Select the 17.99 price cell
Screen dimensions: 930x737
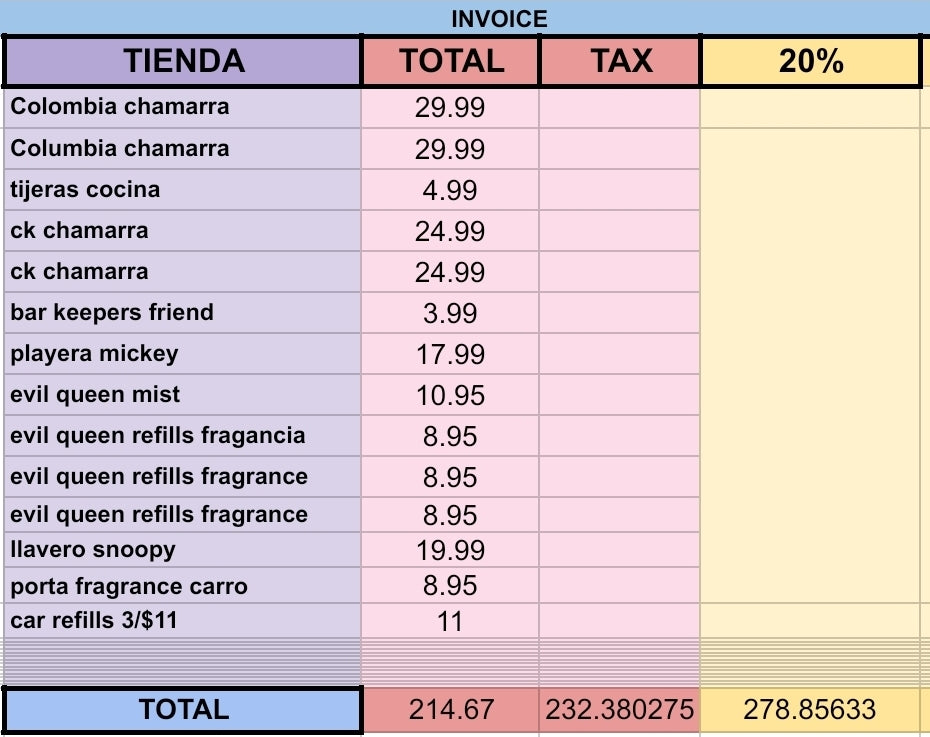450,354
